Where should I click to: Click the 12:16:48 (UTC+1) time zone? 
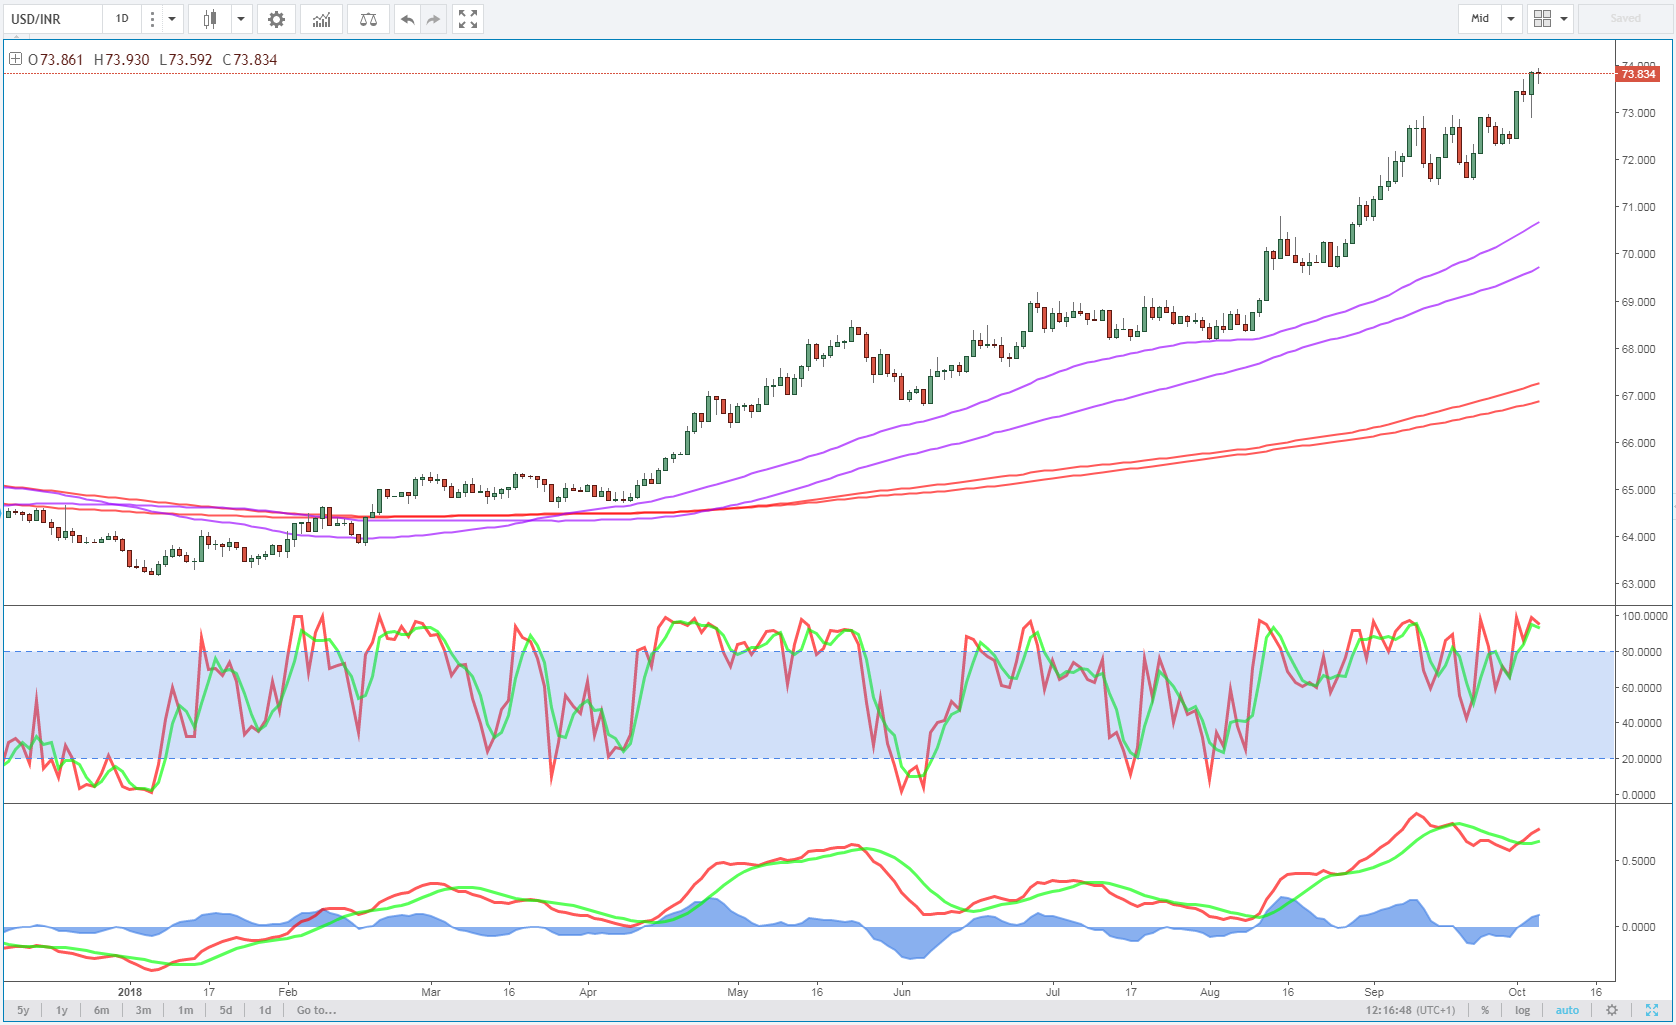pyautogui.click(x=1410, y=1010)
